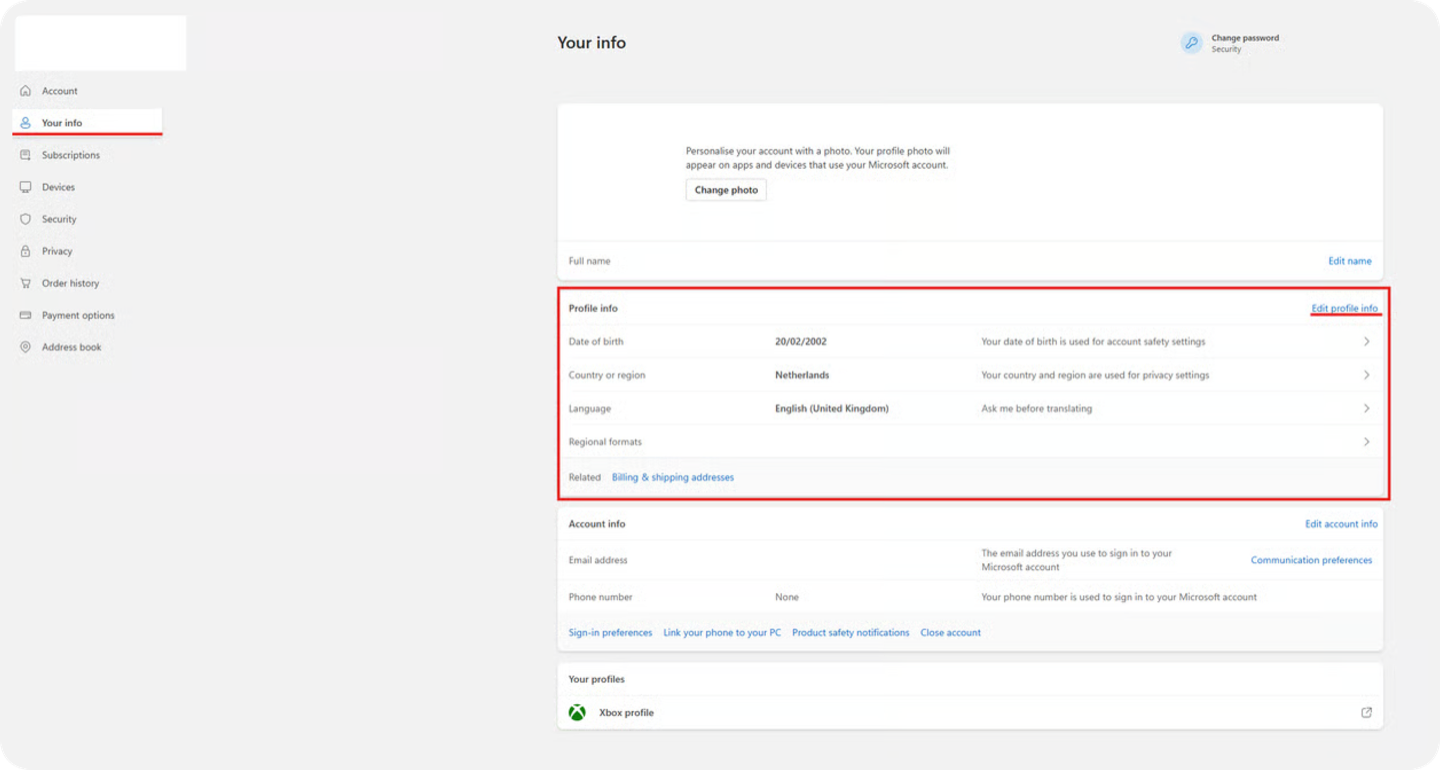The image size is (1440, 770).
Task: Click the Full name label
Action: (589, 261)
